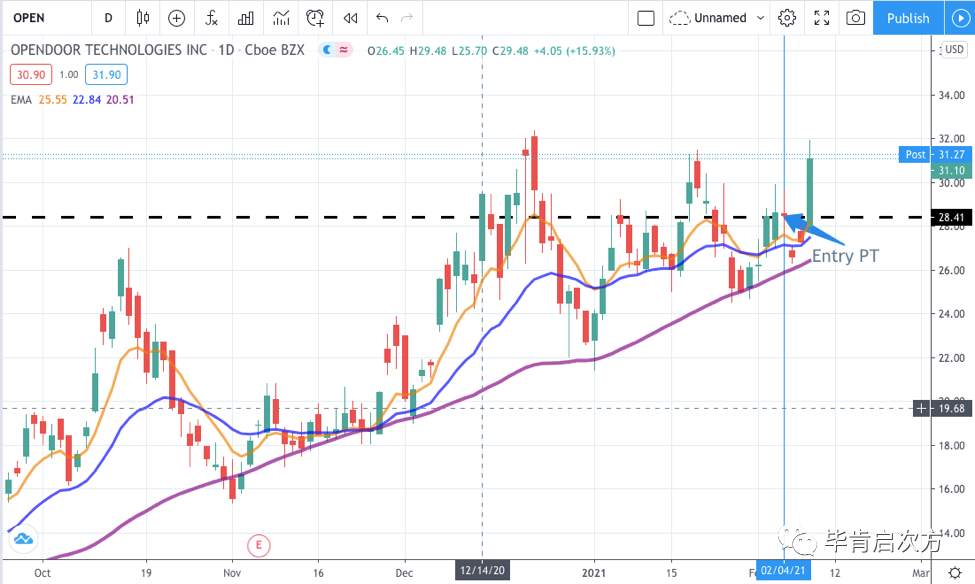Create an alert with the alarm clock icon
This screenshot has height=584, width=975.
[315, 18]
